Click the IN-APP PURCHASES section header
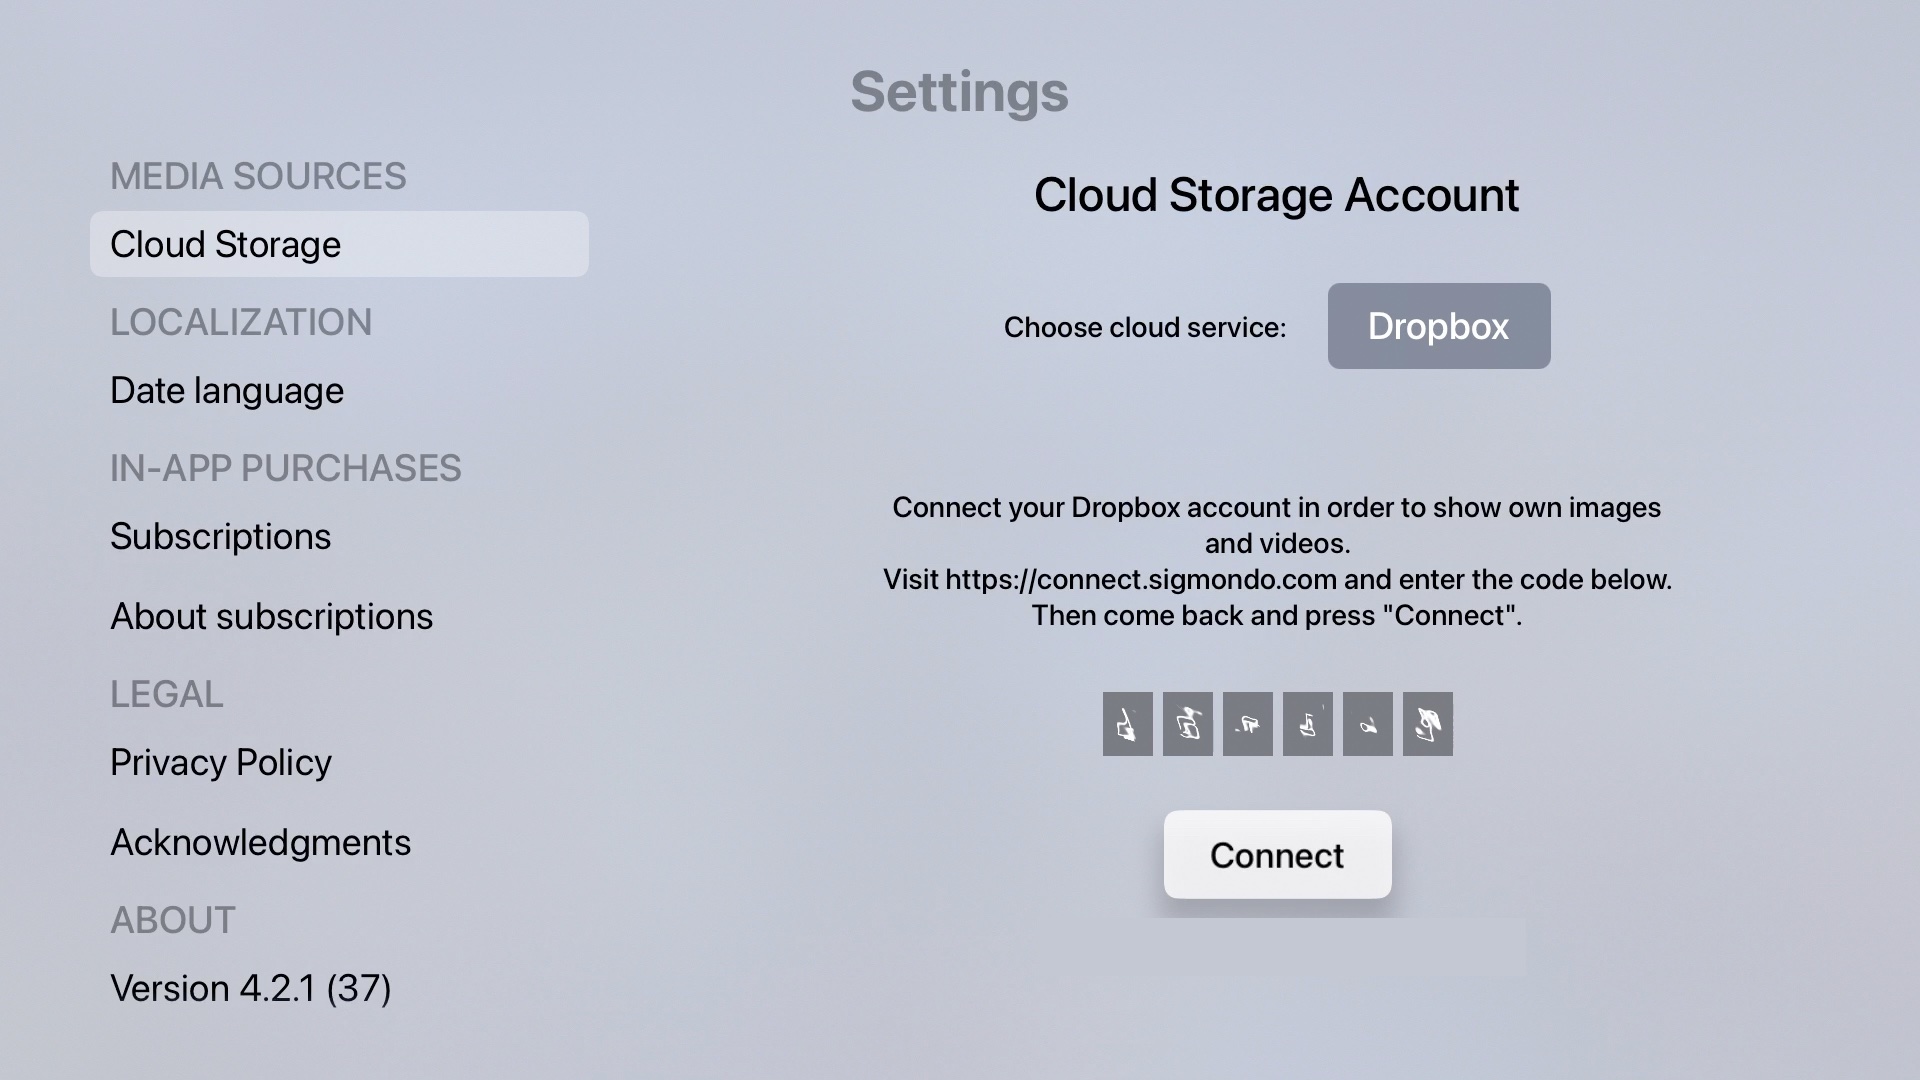 [285, 468]
